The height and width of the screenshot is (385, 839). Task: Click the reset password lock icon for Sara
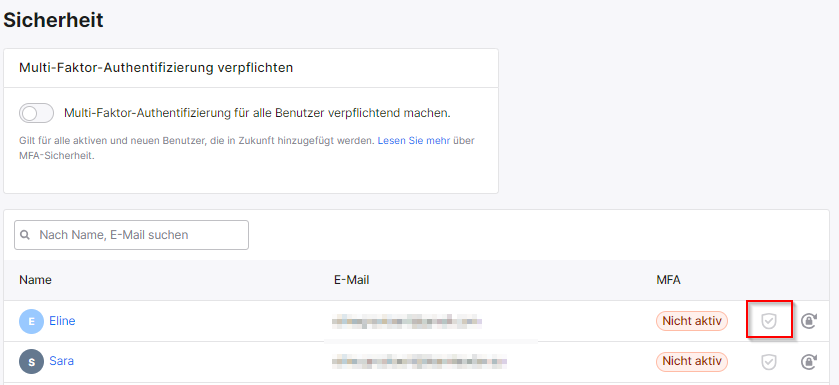click(809, 362)
